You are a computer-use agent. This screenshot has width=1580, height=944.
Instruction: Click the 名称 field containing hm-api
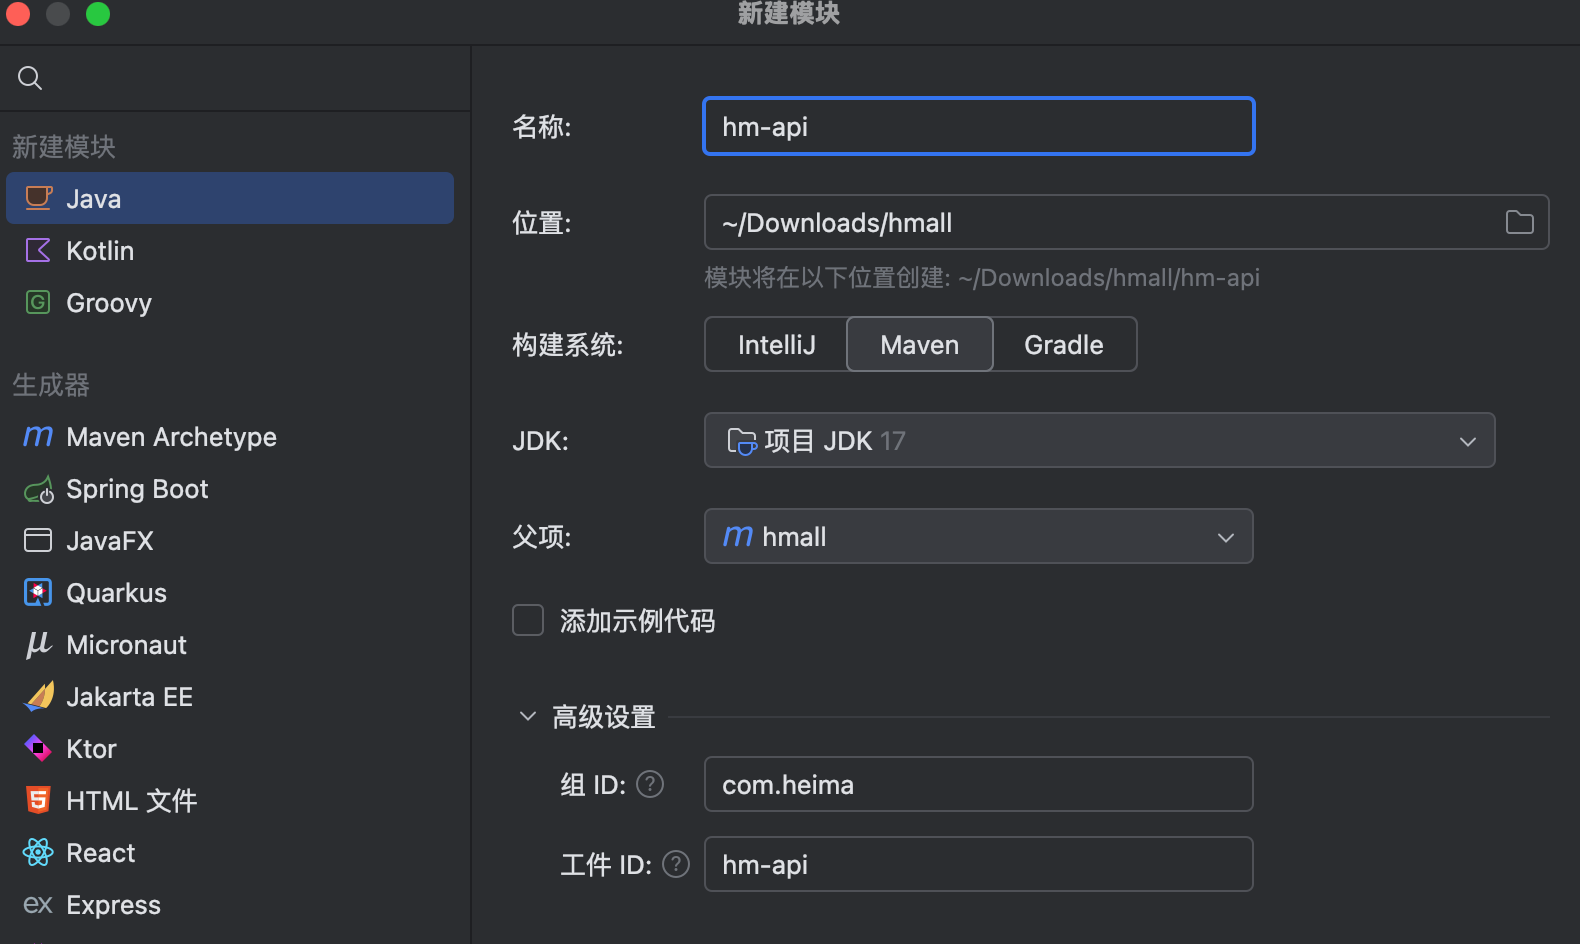coord(979,126)
